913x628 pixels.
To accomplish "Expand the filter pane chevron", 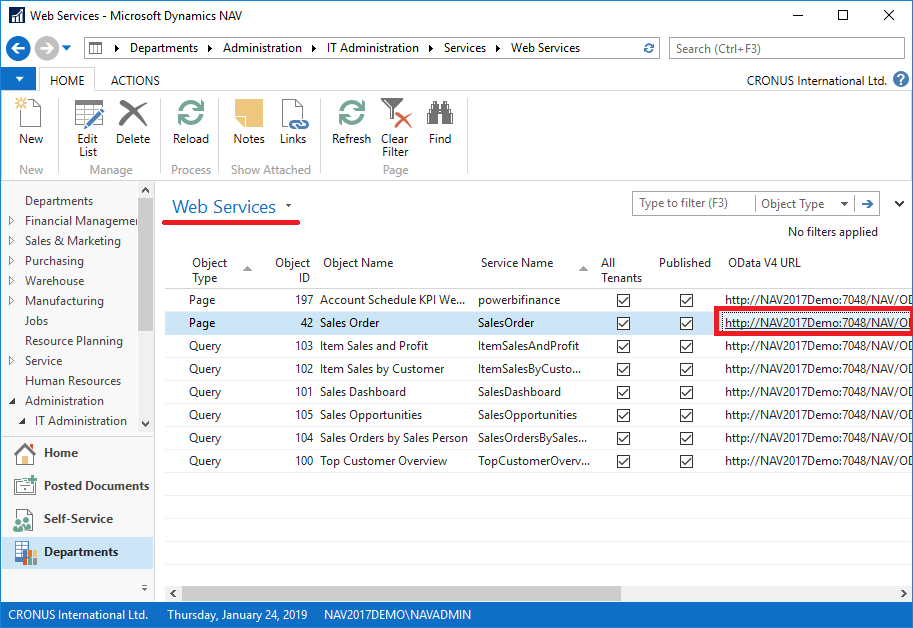I will point(899,204).
